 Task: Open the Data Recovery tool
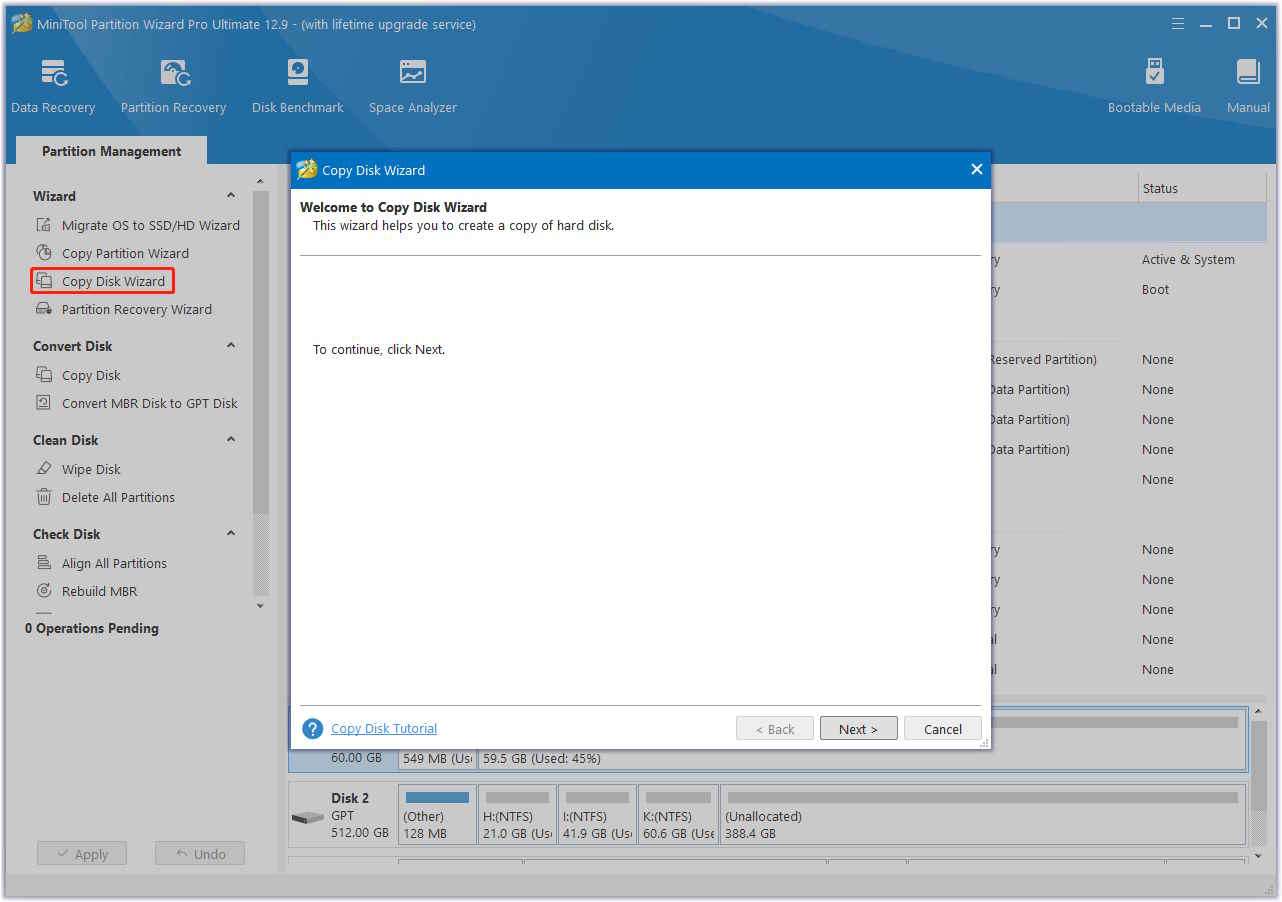[x=53, y=86]
